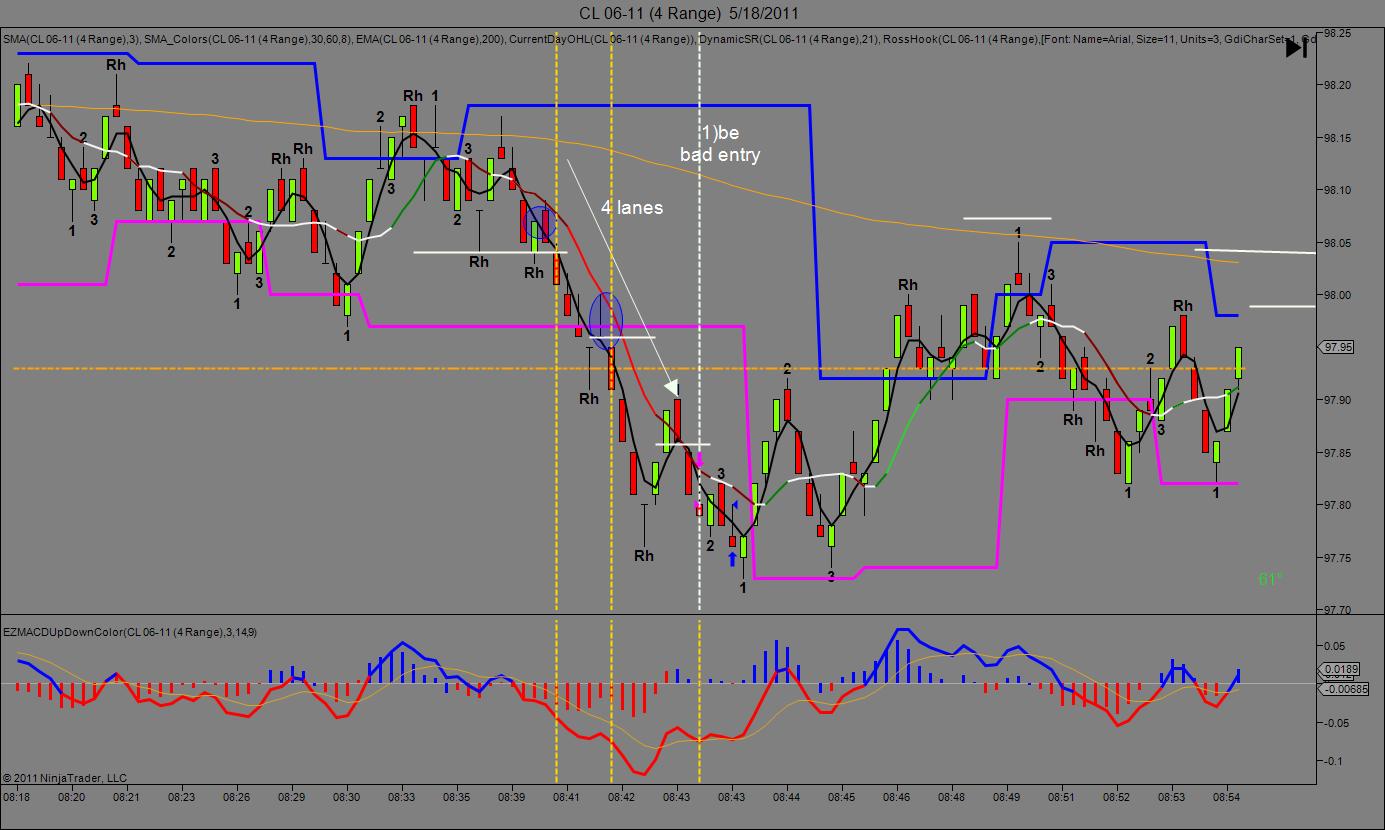Image resolution: width=1385 pixels, height=830 pixels.
Task: Click the 08:21 time axis label
Action: pos(126,798)
